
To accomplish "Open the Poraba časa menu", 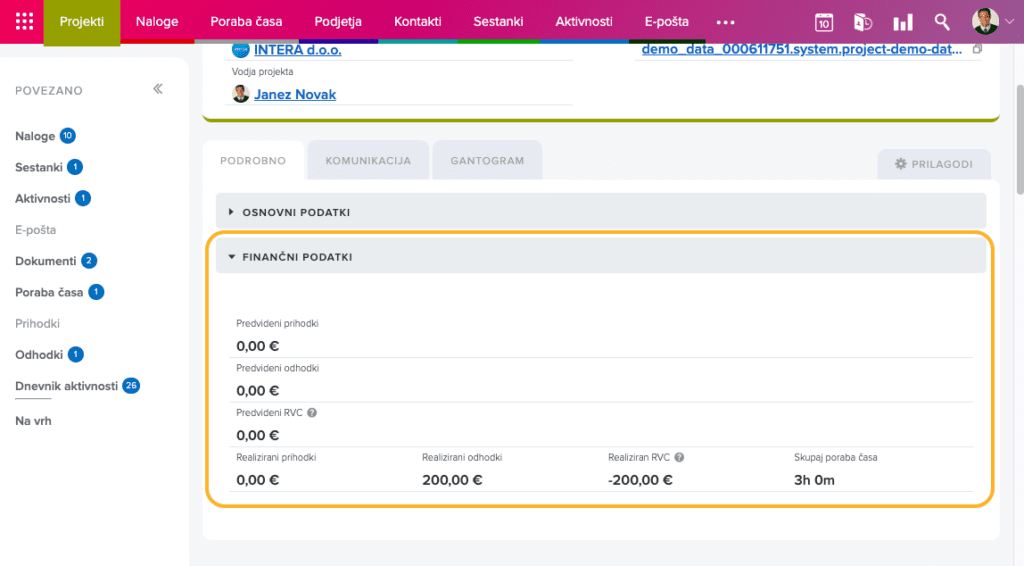I will 246,22.
